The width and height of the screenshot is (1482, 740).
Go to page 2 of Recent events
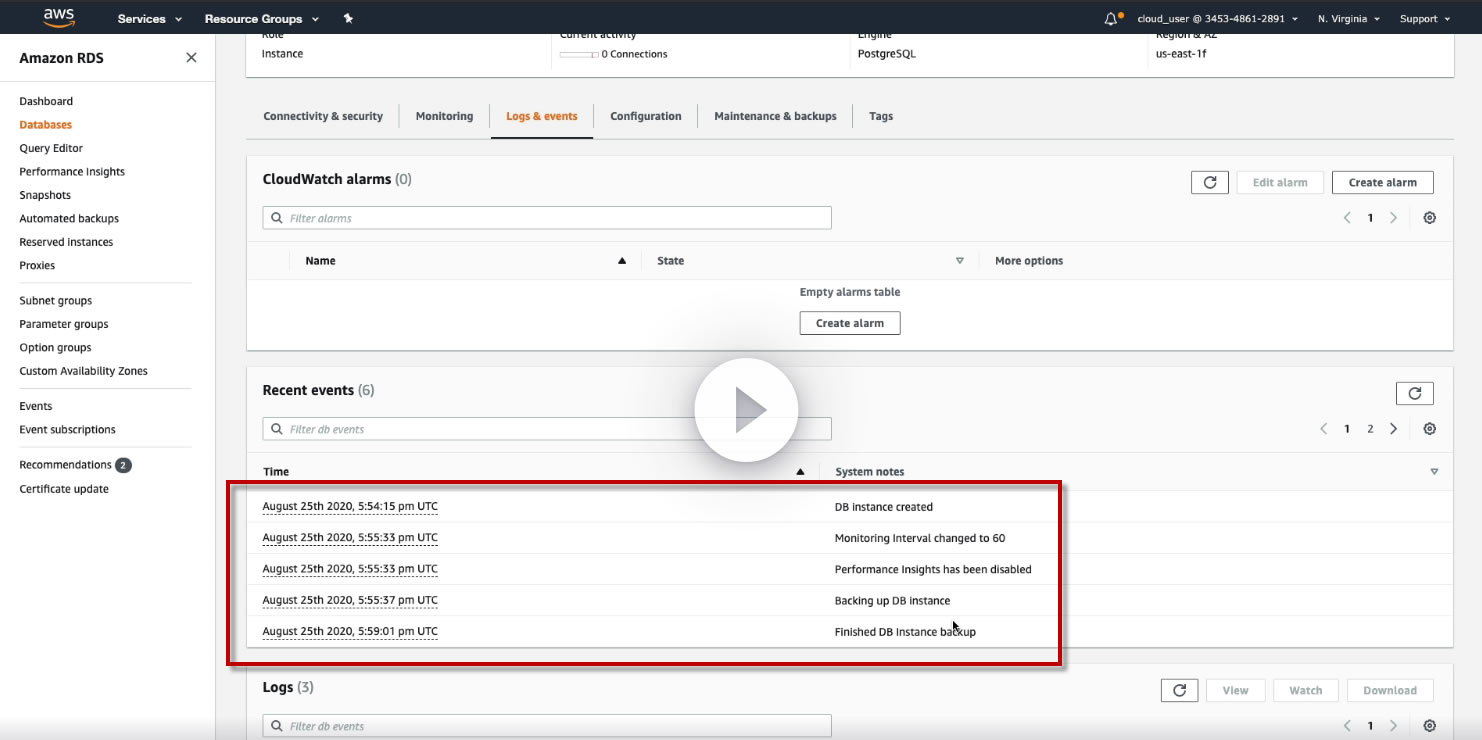[x=1370, y=429]
